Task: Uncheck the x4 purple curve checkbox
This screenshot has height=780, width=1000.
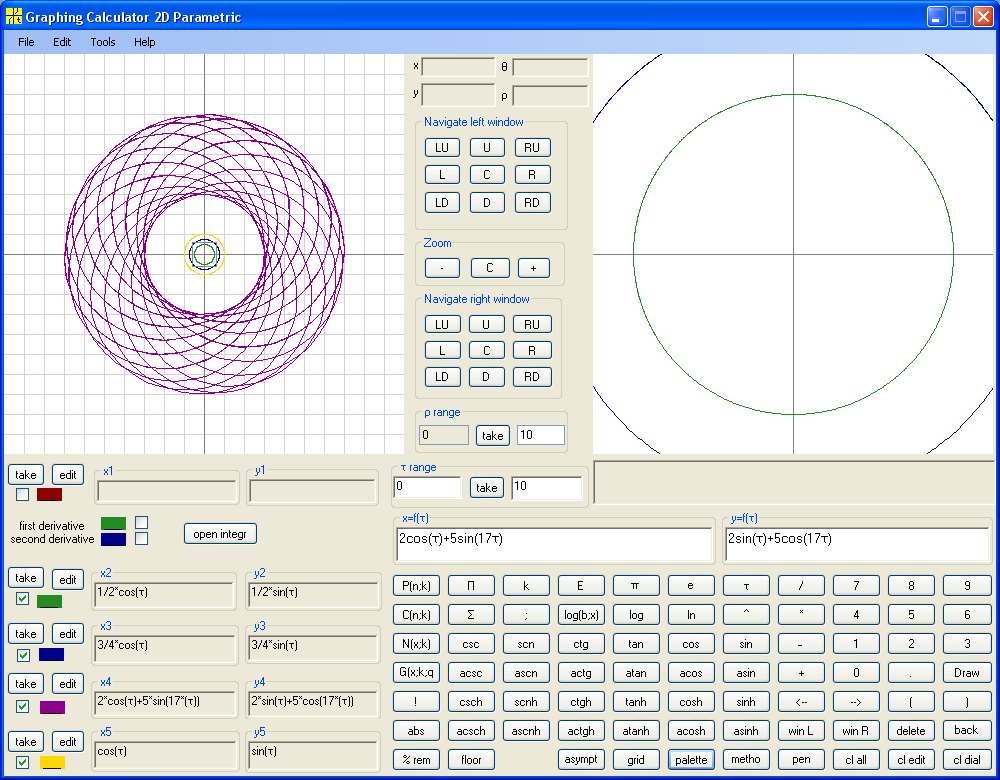Action: [22, 707]
